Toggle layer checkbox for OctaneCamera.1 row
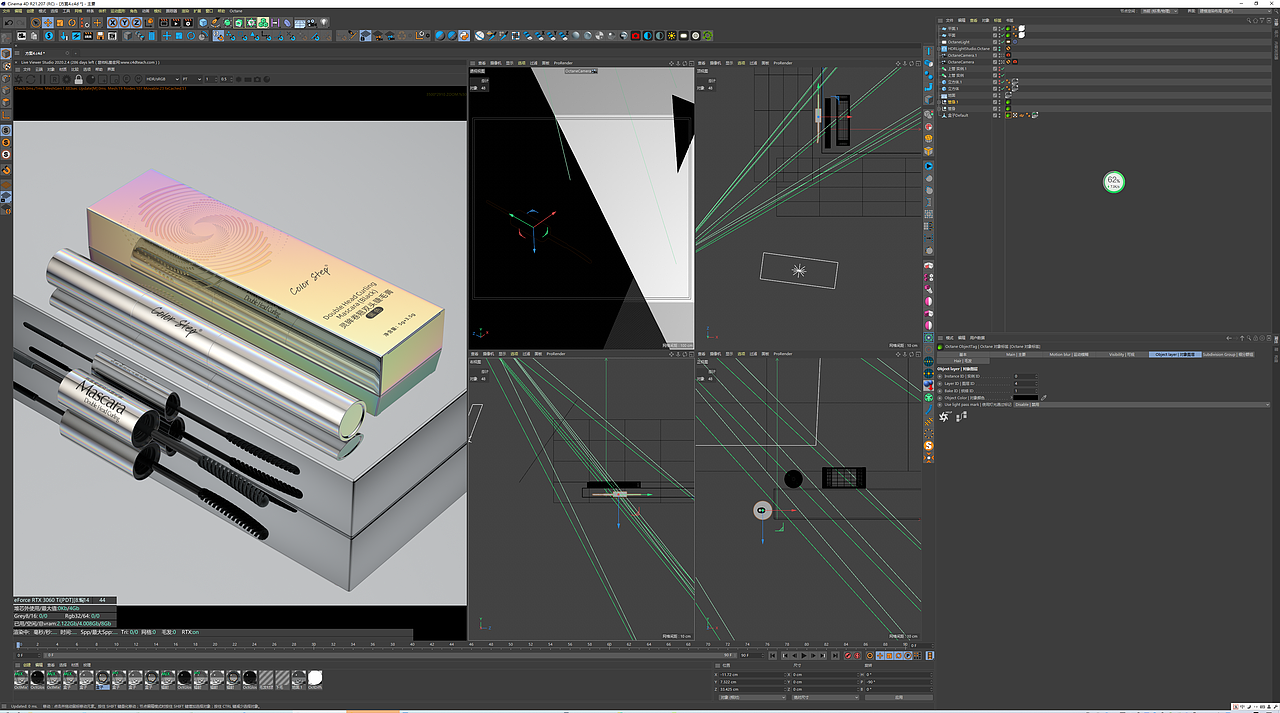The height and width of the screenshot is (713, 1280). (x=995, y=55)
